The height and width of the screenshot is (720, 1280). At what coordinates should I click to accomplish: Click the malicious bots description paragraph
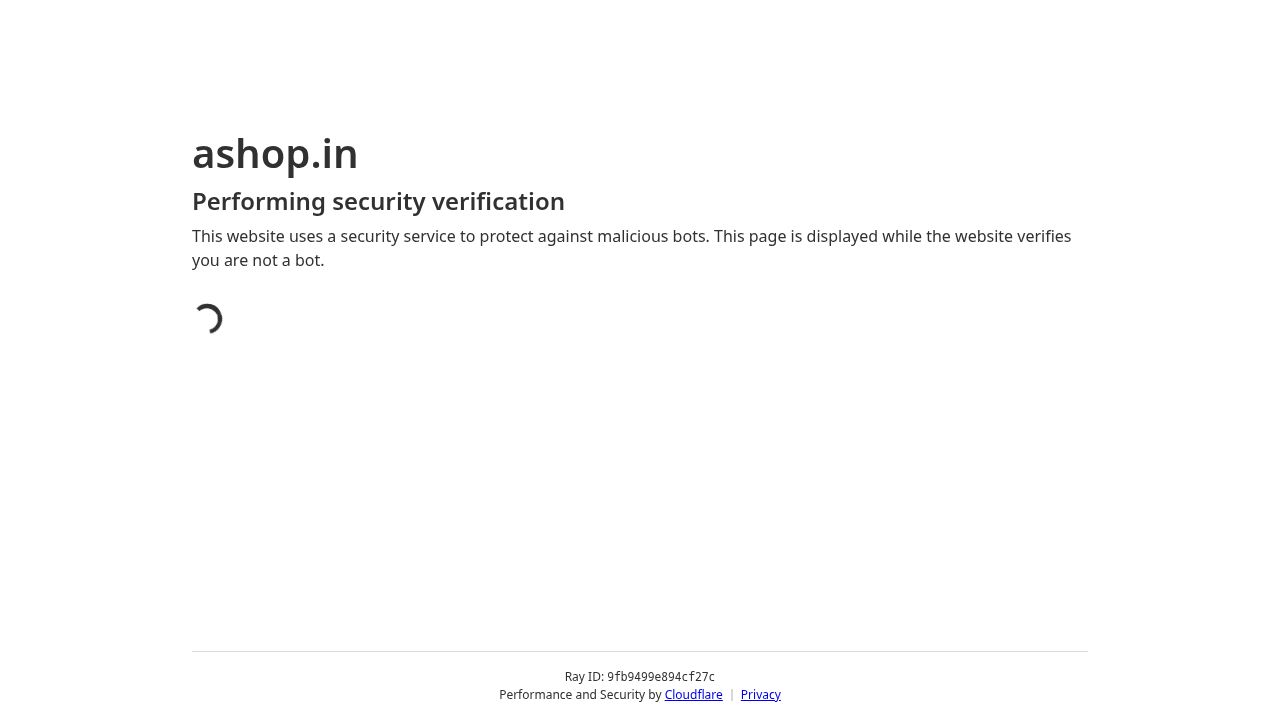click(631, 248)
